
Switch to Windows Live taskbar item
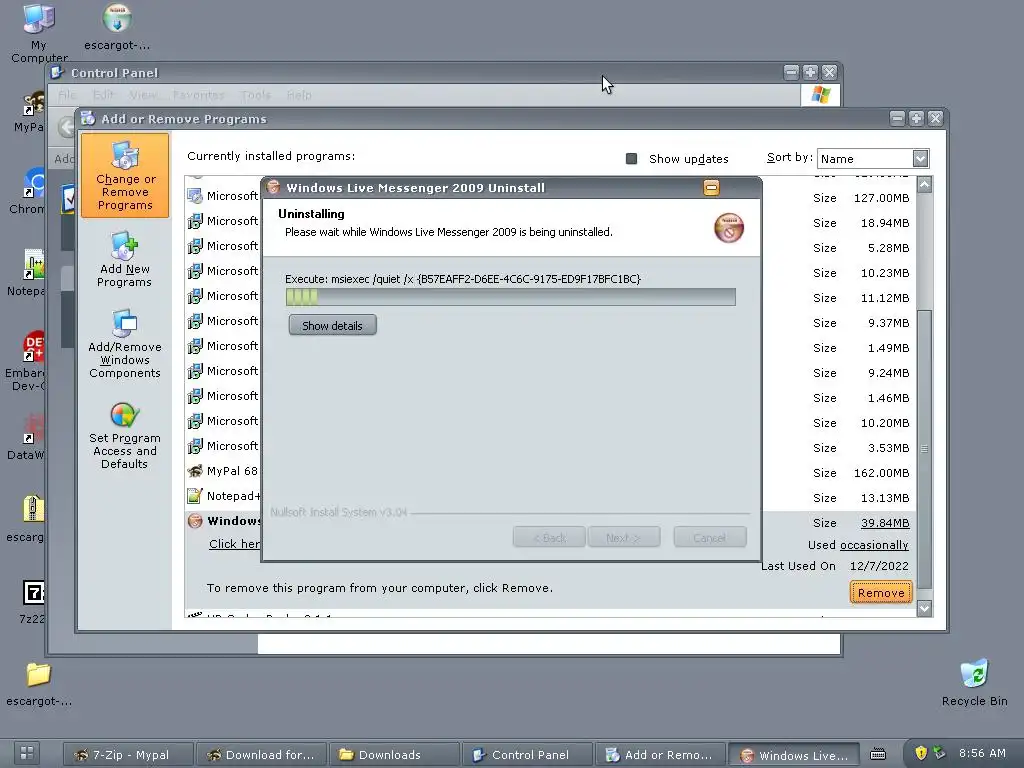pyautogui.click(x=793, y=754)
